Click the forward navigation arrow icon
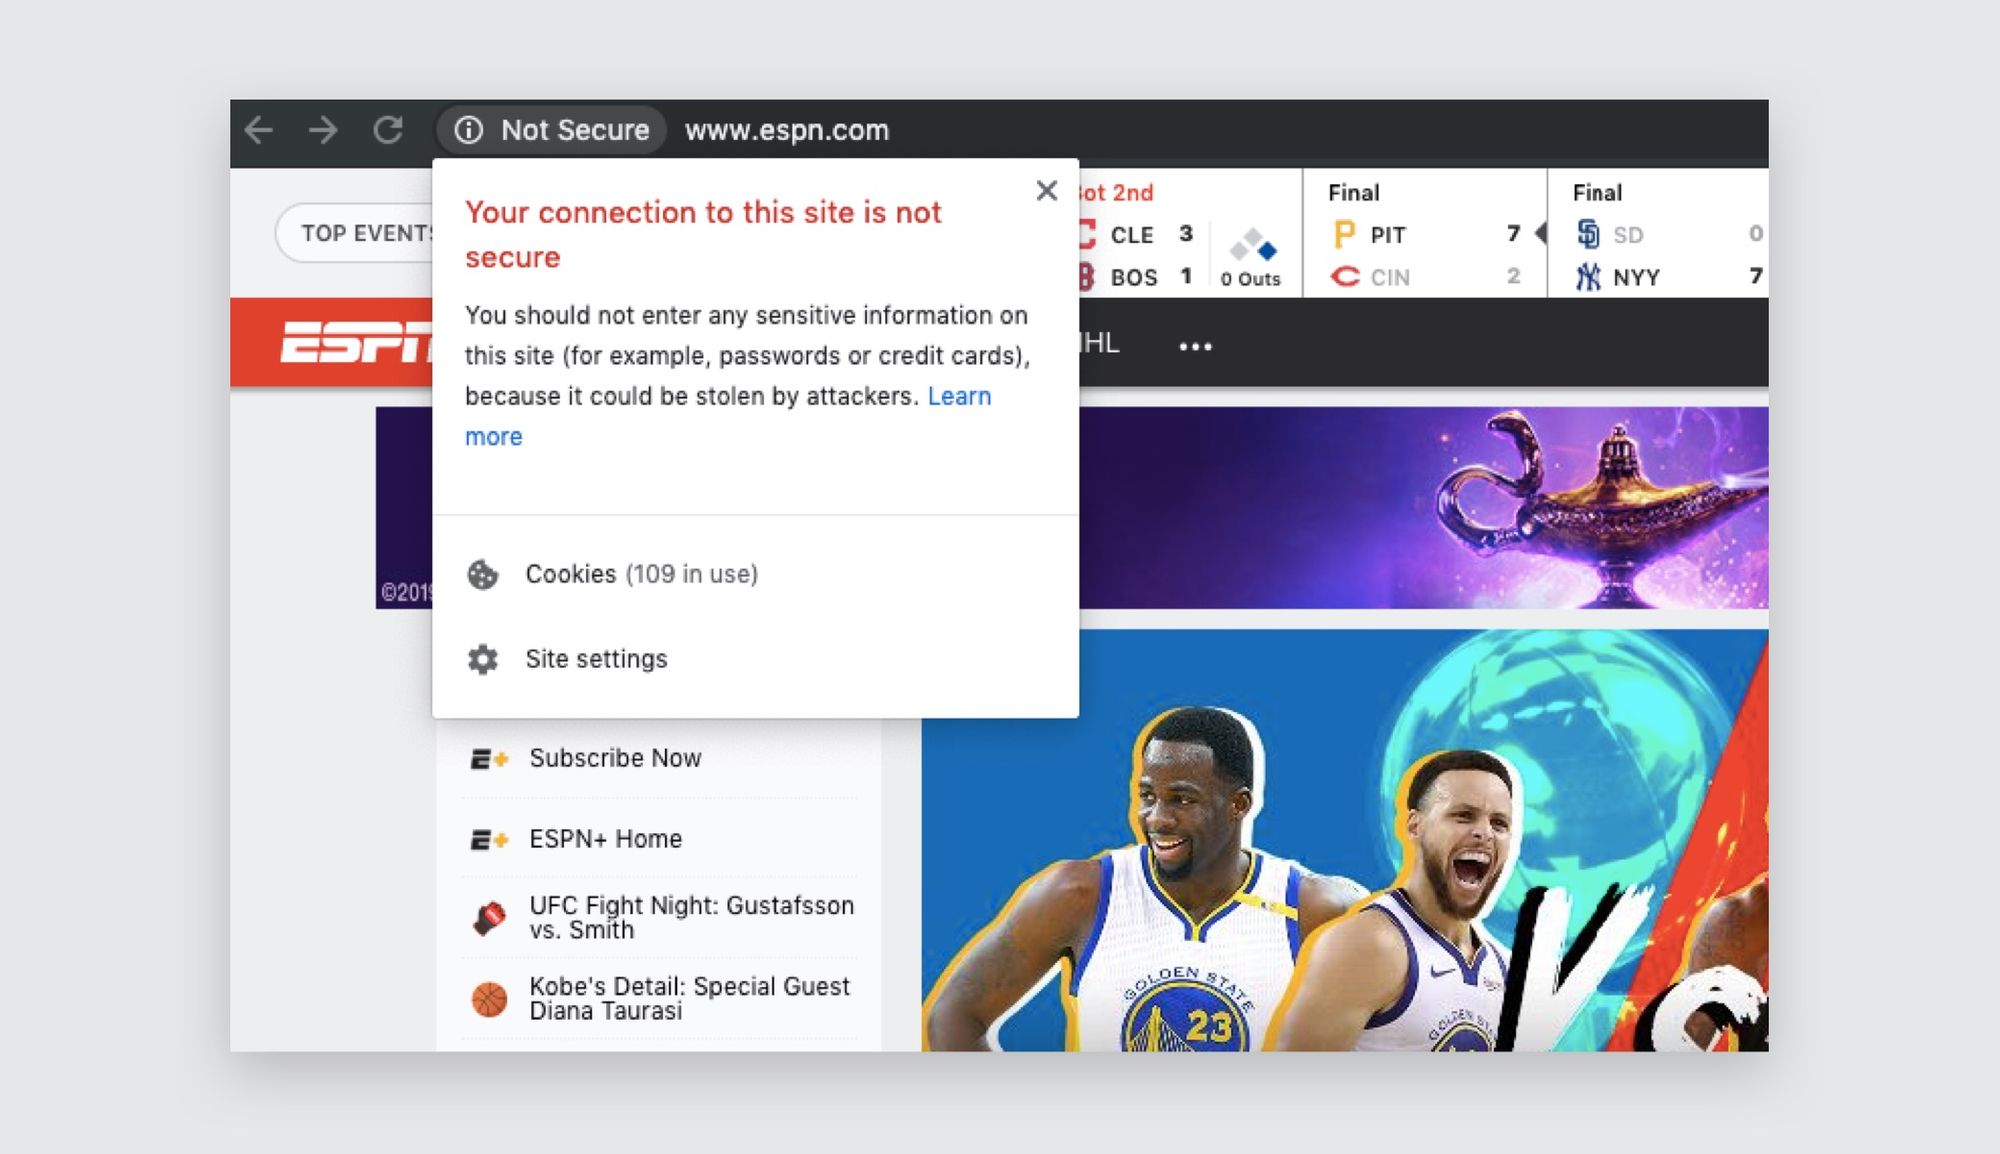The image size is (2000, 1154). pyautogui.click(x=323, y=130)
